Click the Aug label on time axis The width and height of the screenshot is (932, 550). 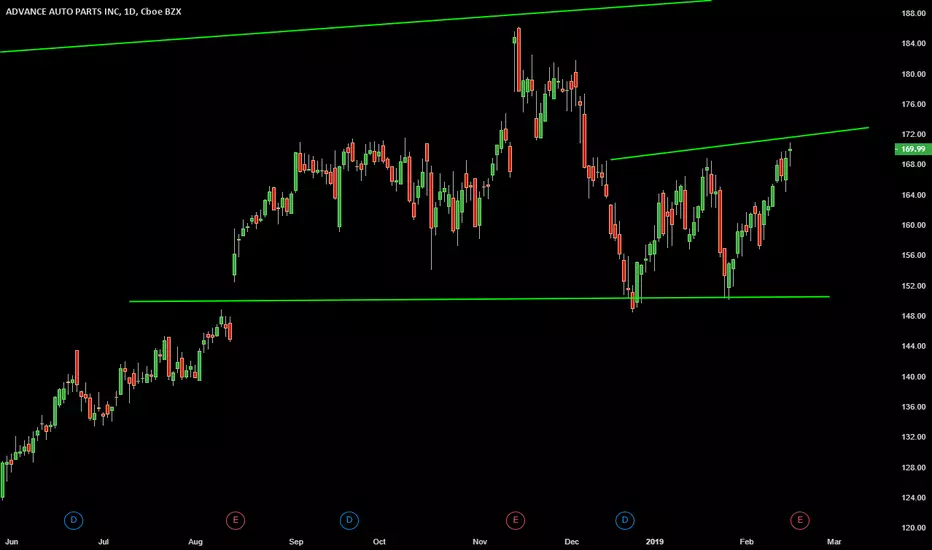[195, 542]
